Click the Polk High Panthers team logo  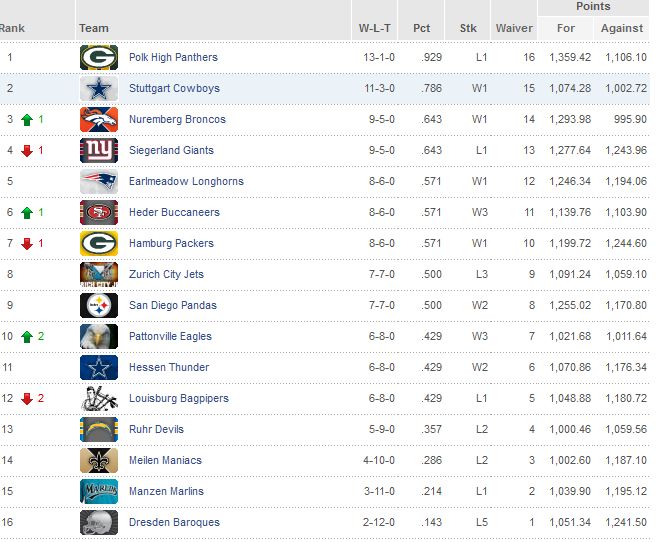[x=99, y=57]
